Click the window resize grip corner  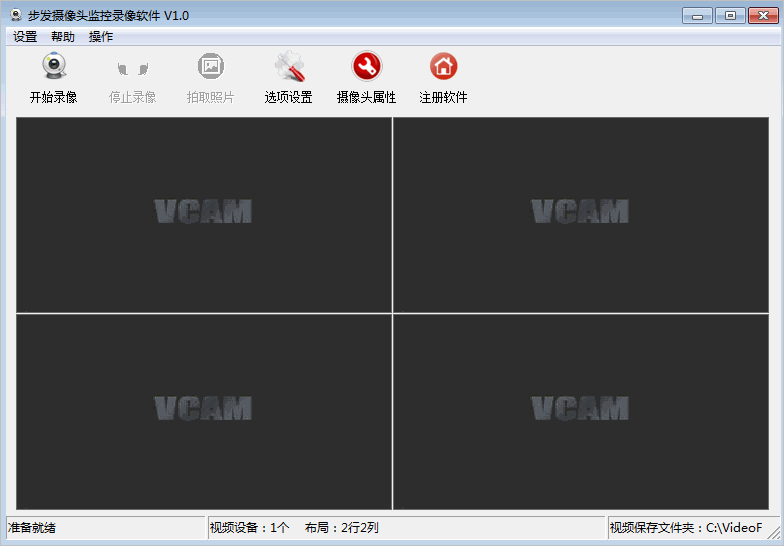(774, 532)
